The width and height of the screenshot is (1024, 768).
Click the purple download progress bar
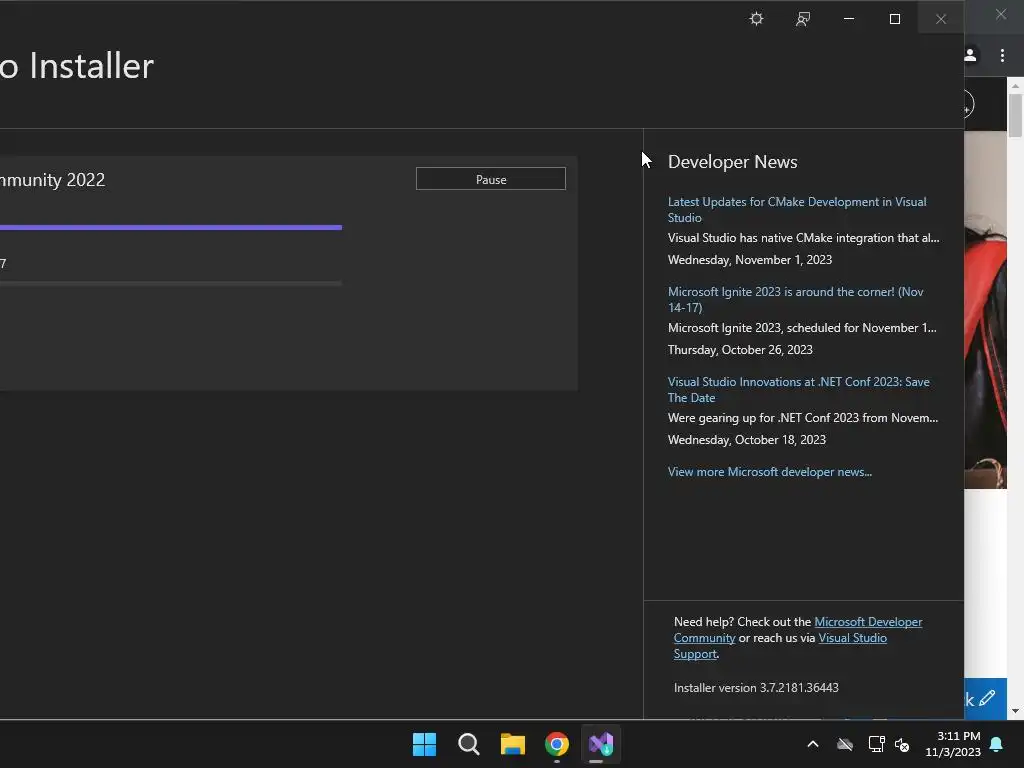[170, 227]
